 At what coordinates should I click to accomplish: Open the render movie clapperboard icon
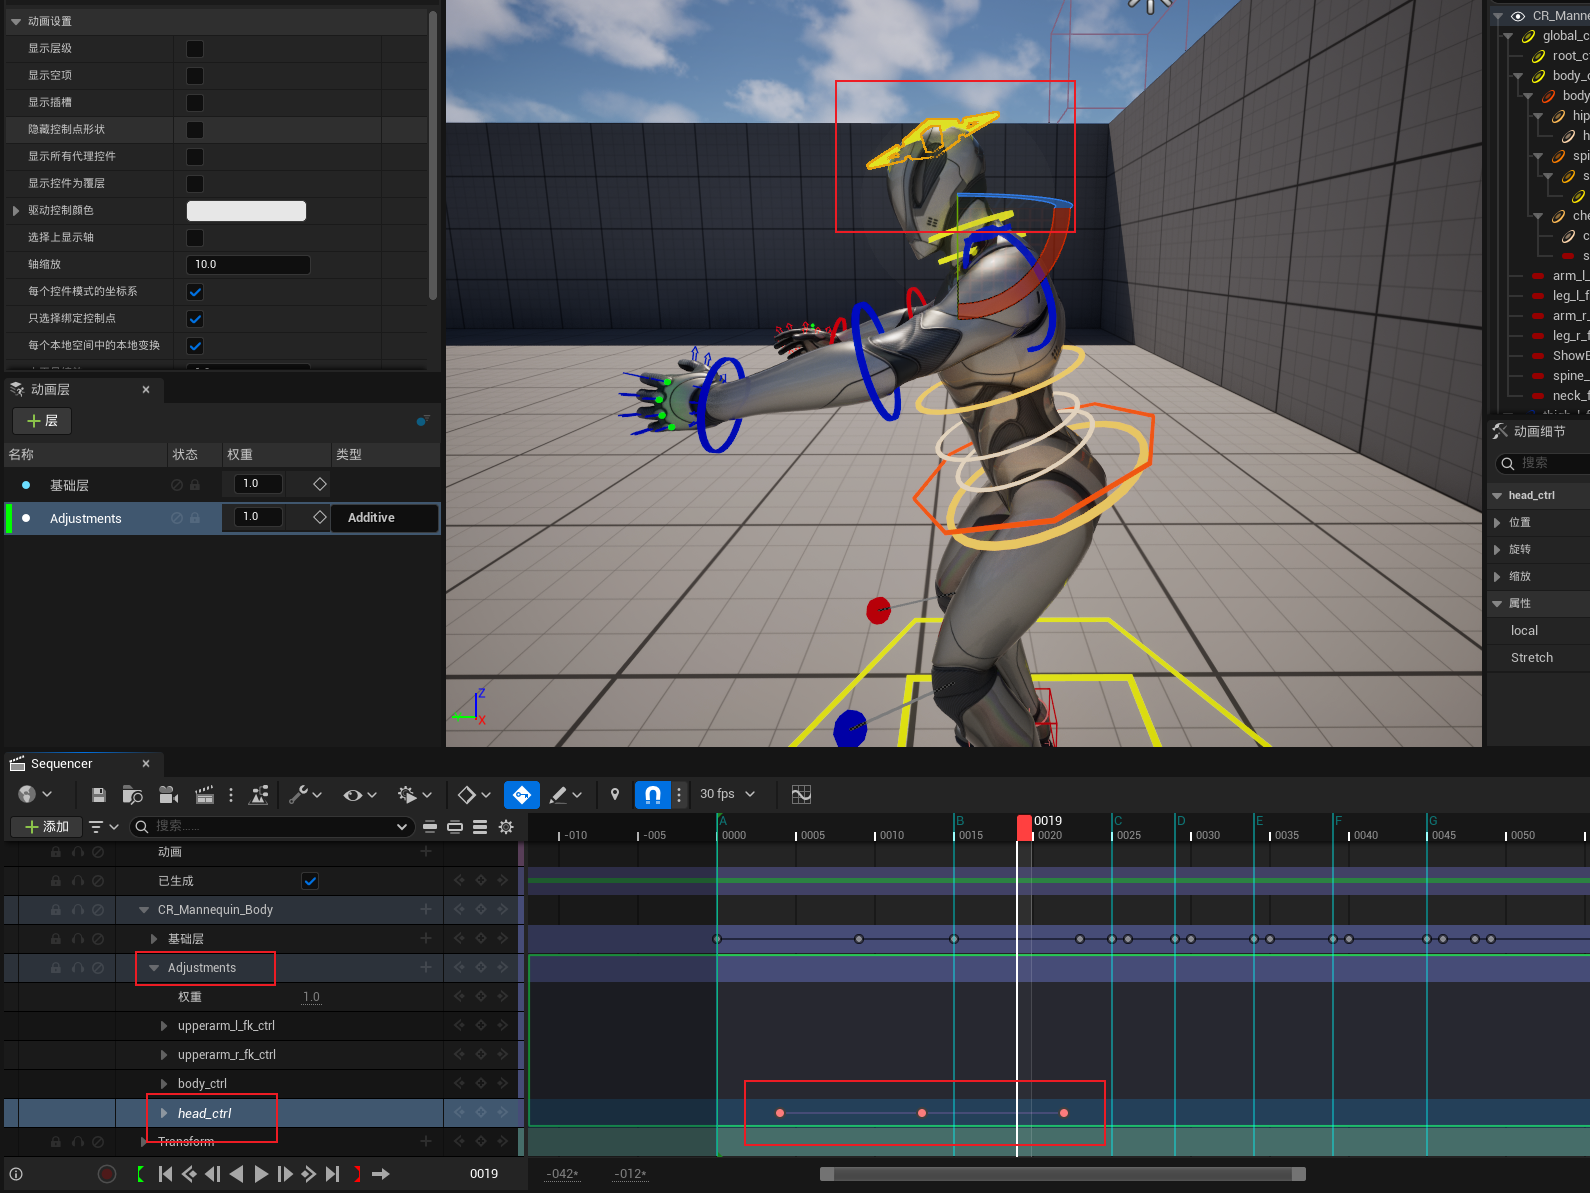204,795
